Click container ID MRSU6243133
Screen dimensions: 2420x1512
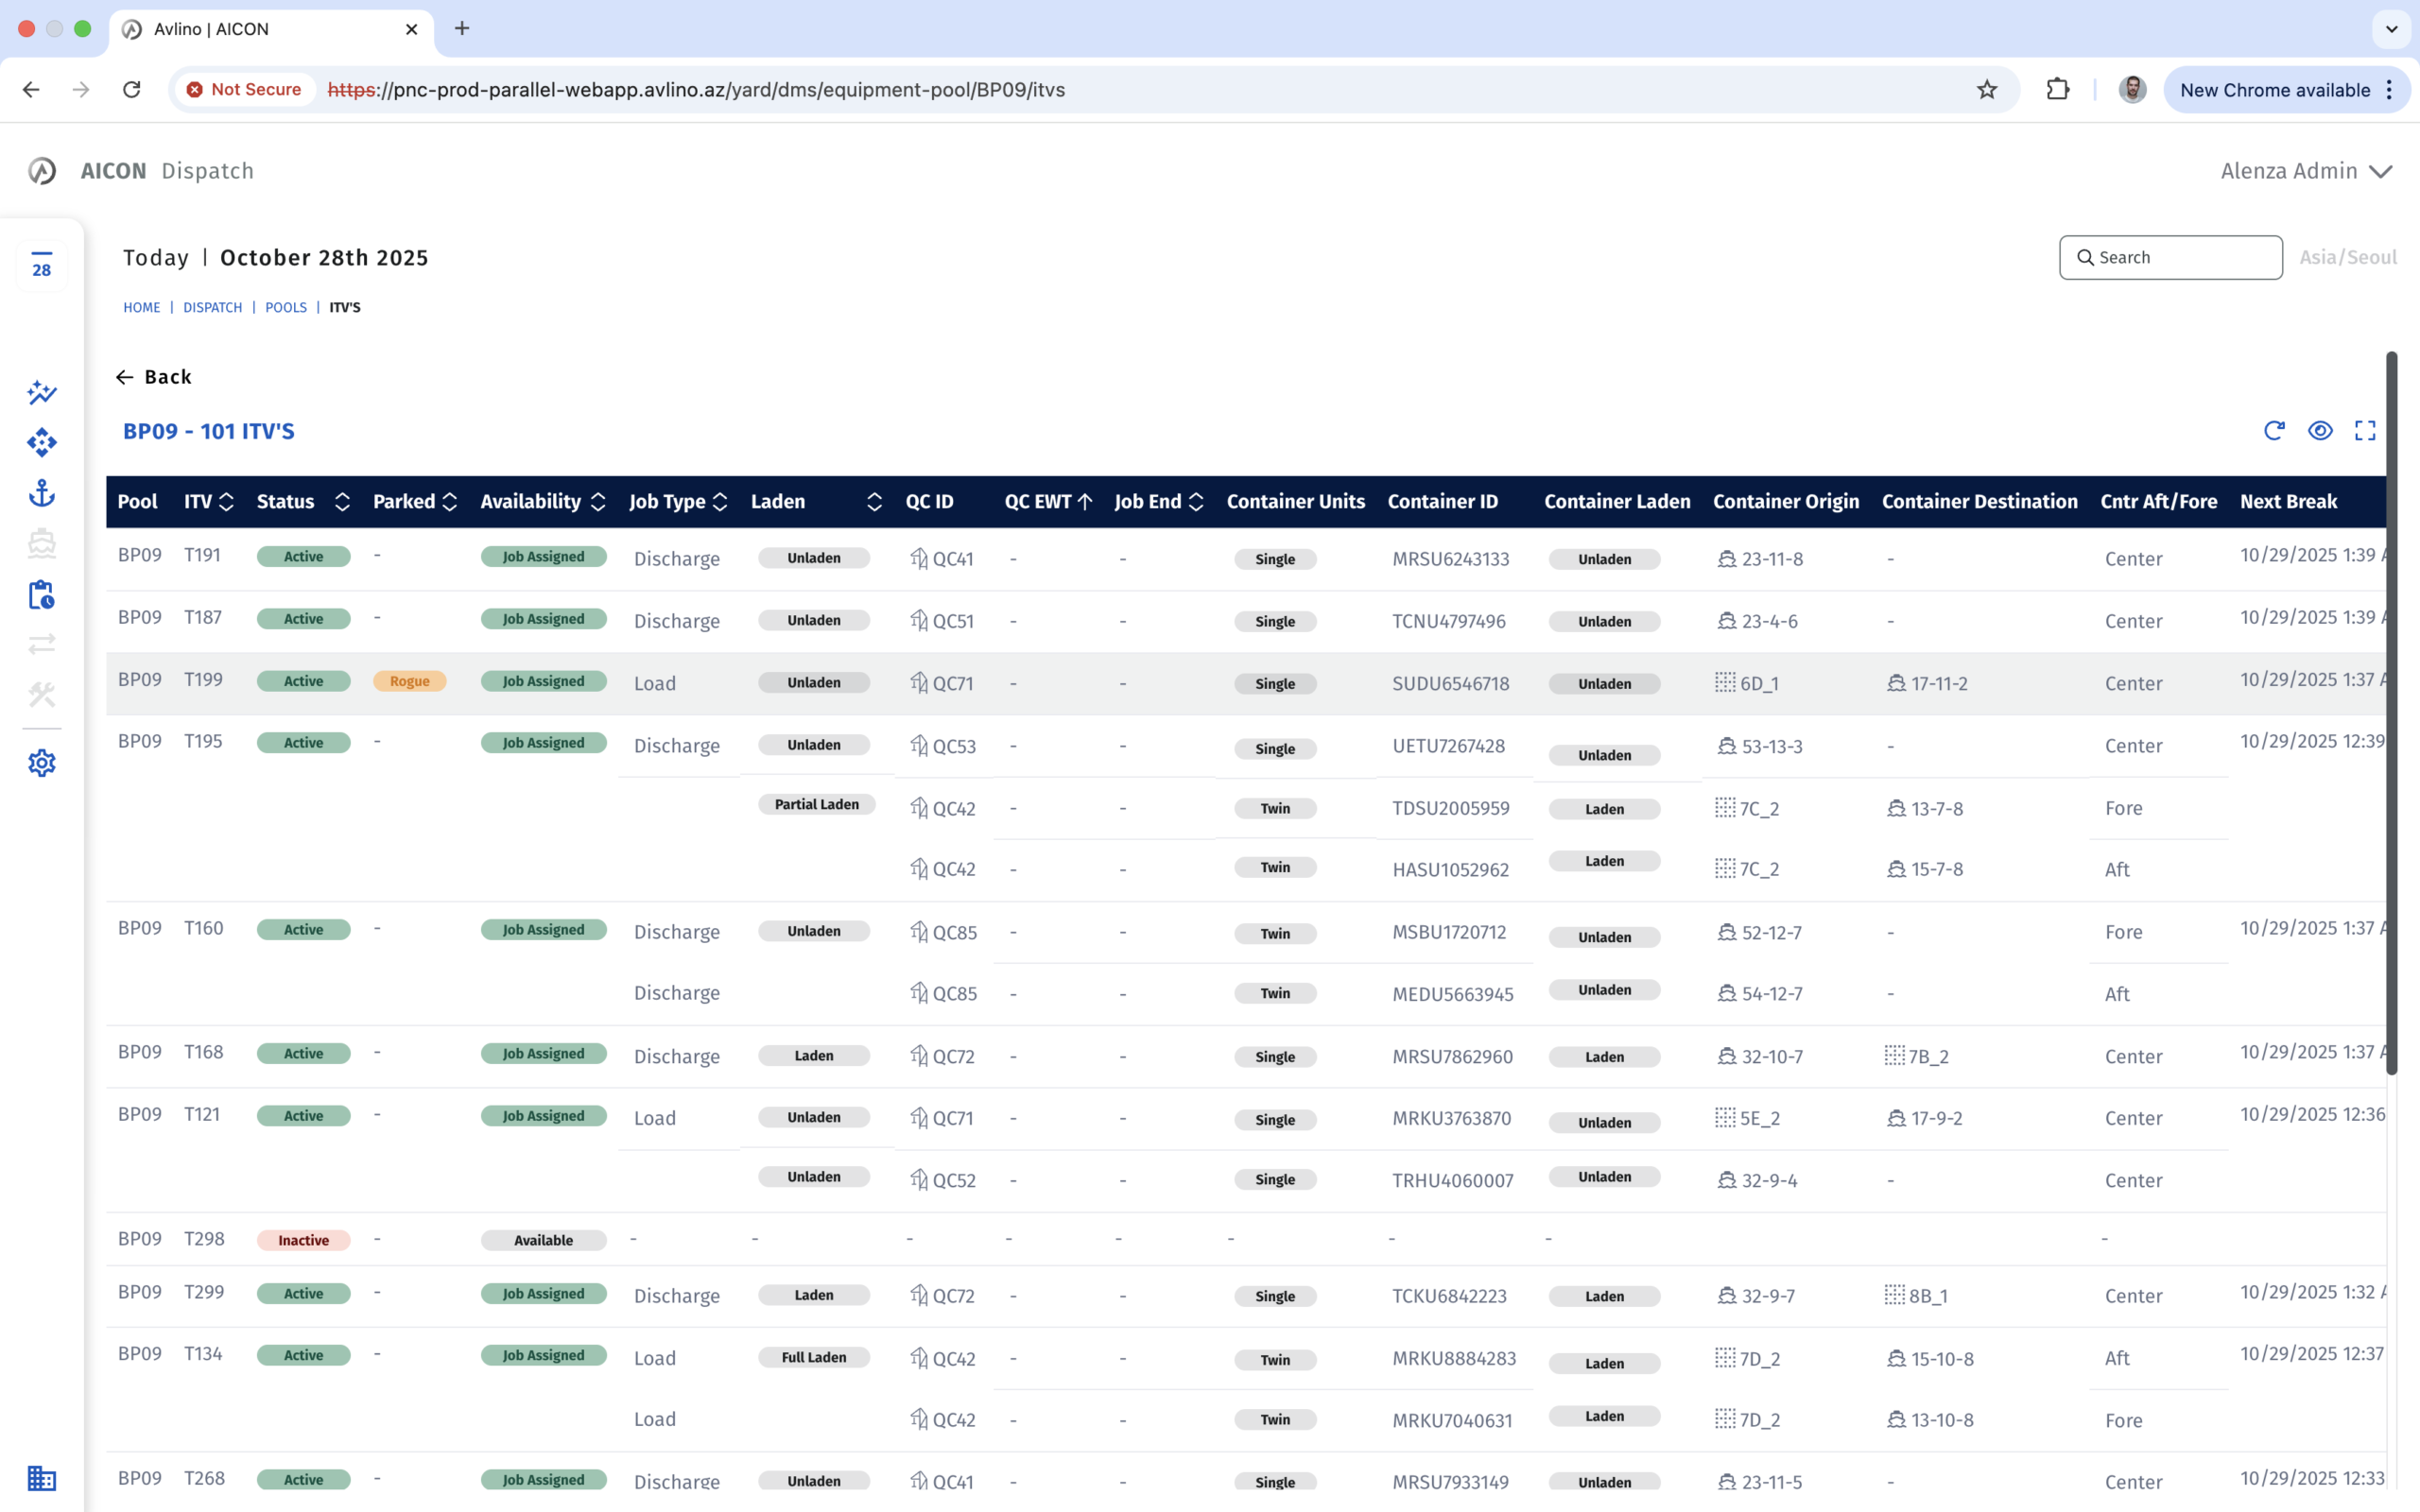coord(1450,559)
